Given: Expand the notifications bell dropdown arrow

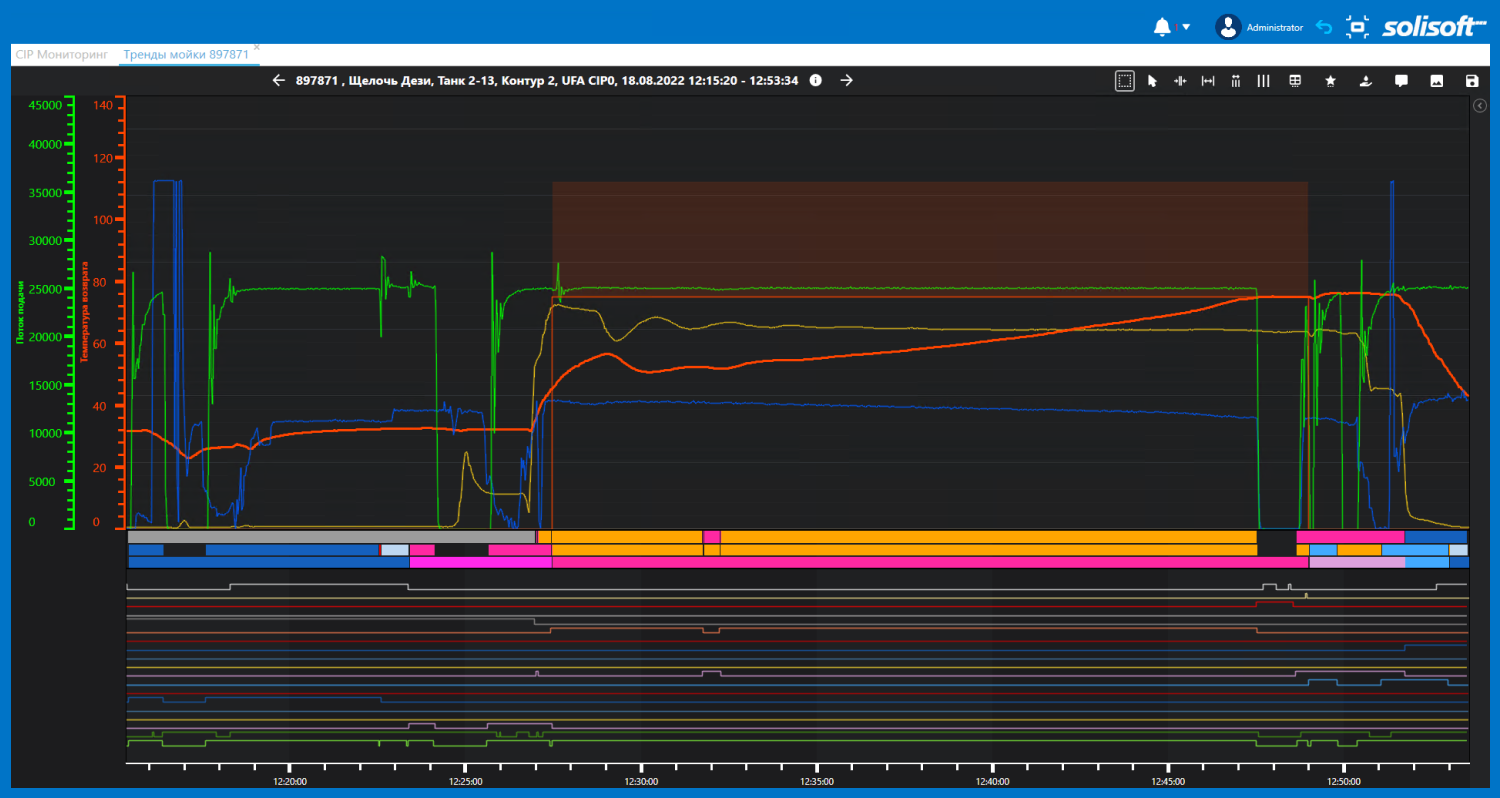Looking at the screenshot, I should tap(1186, 27).
